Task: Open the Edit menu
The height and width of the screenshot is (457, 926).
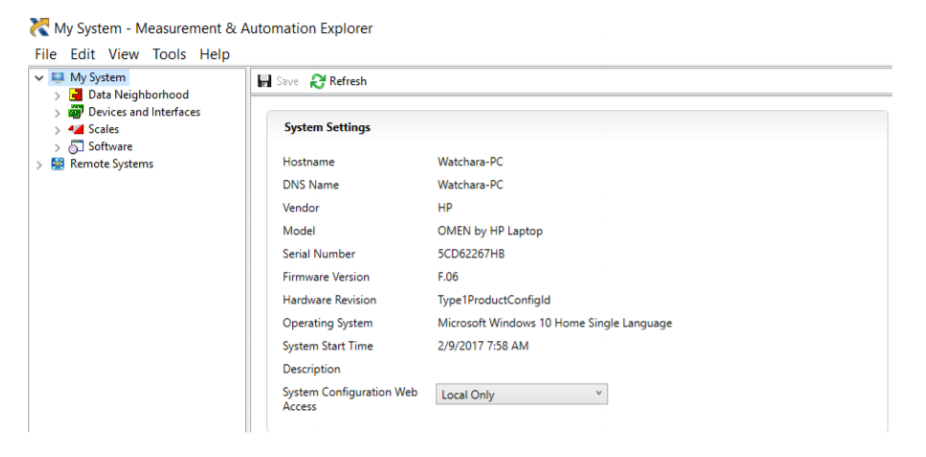Action: [x=83, y=54]
